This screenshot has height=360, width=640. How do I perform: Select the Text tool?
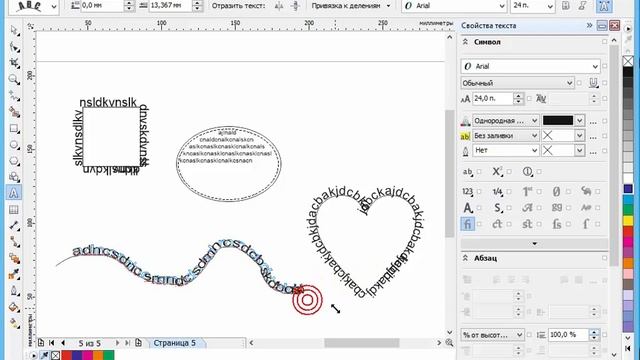[x=14, y=193]
